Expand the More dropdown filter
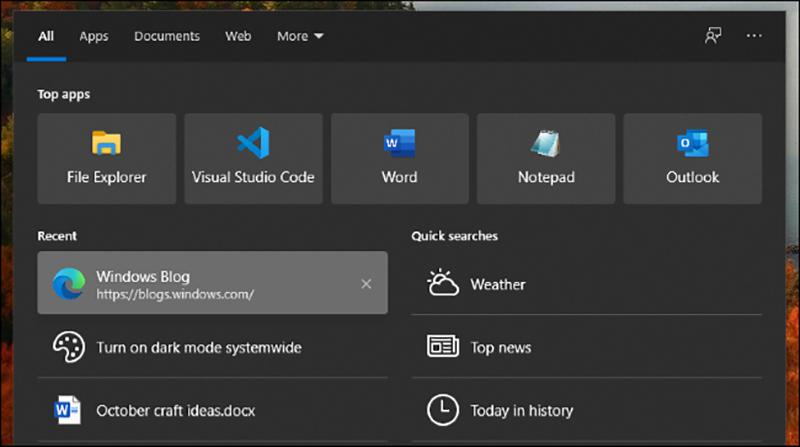The image size is (800, 447). (x=300, y=36)
